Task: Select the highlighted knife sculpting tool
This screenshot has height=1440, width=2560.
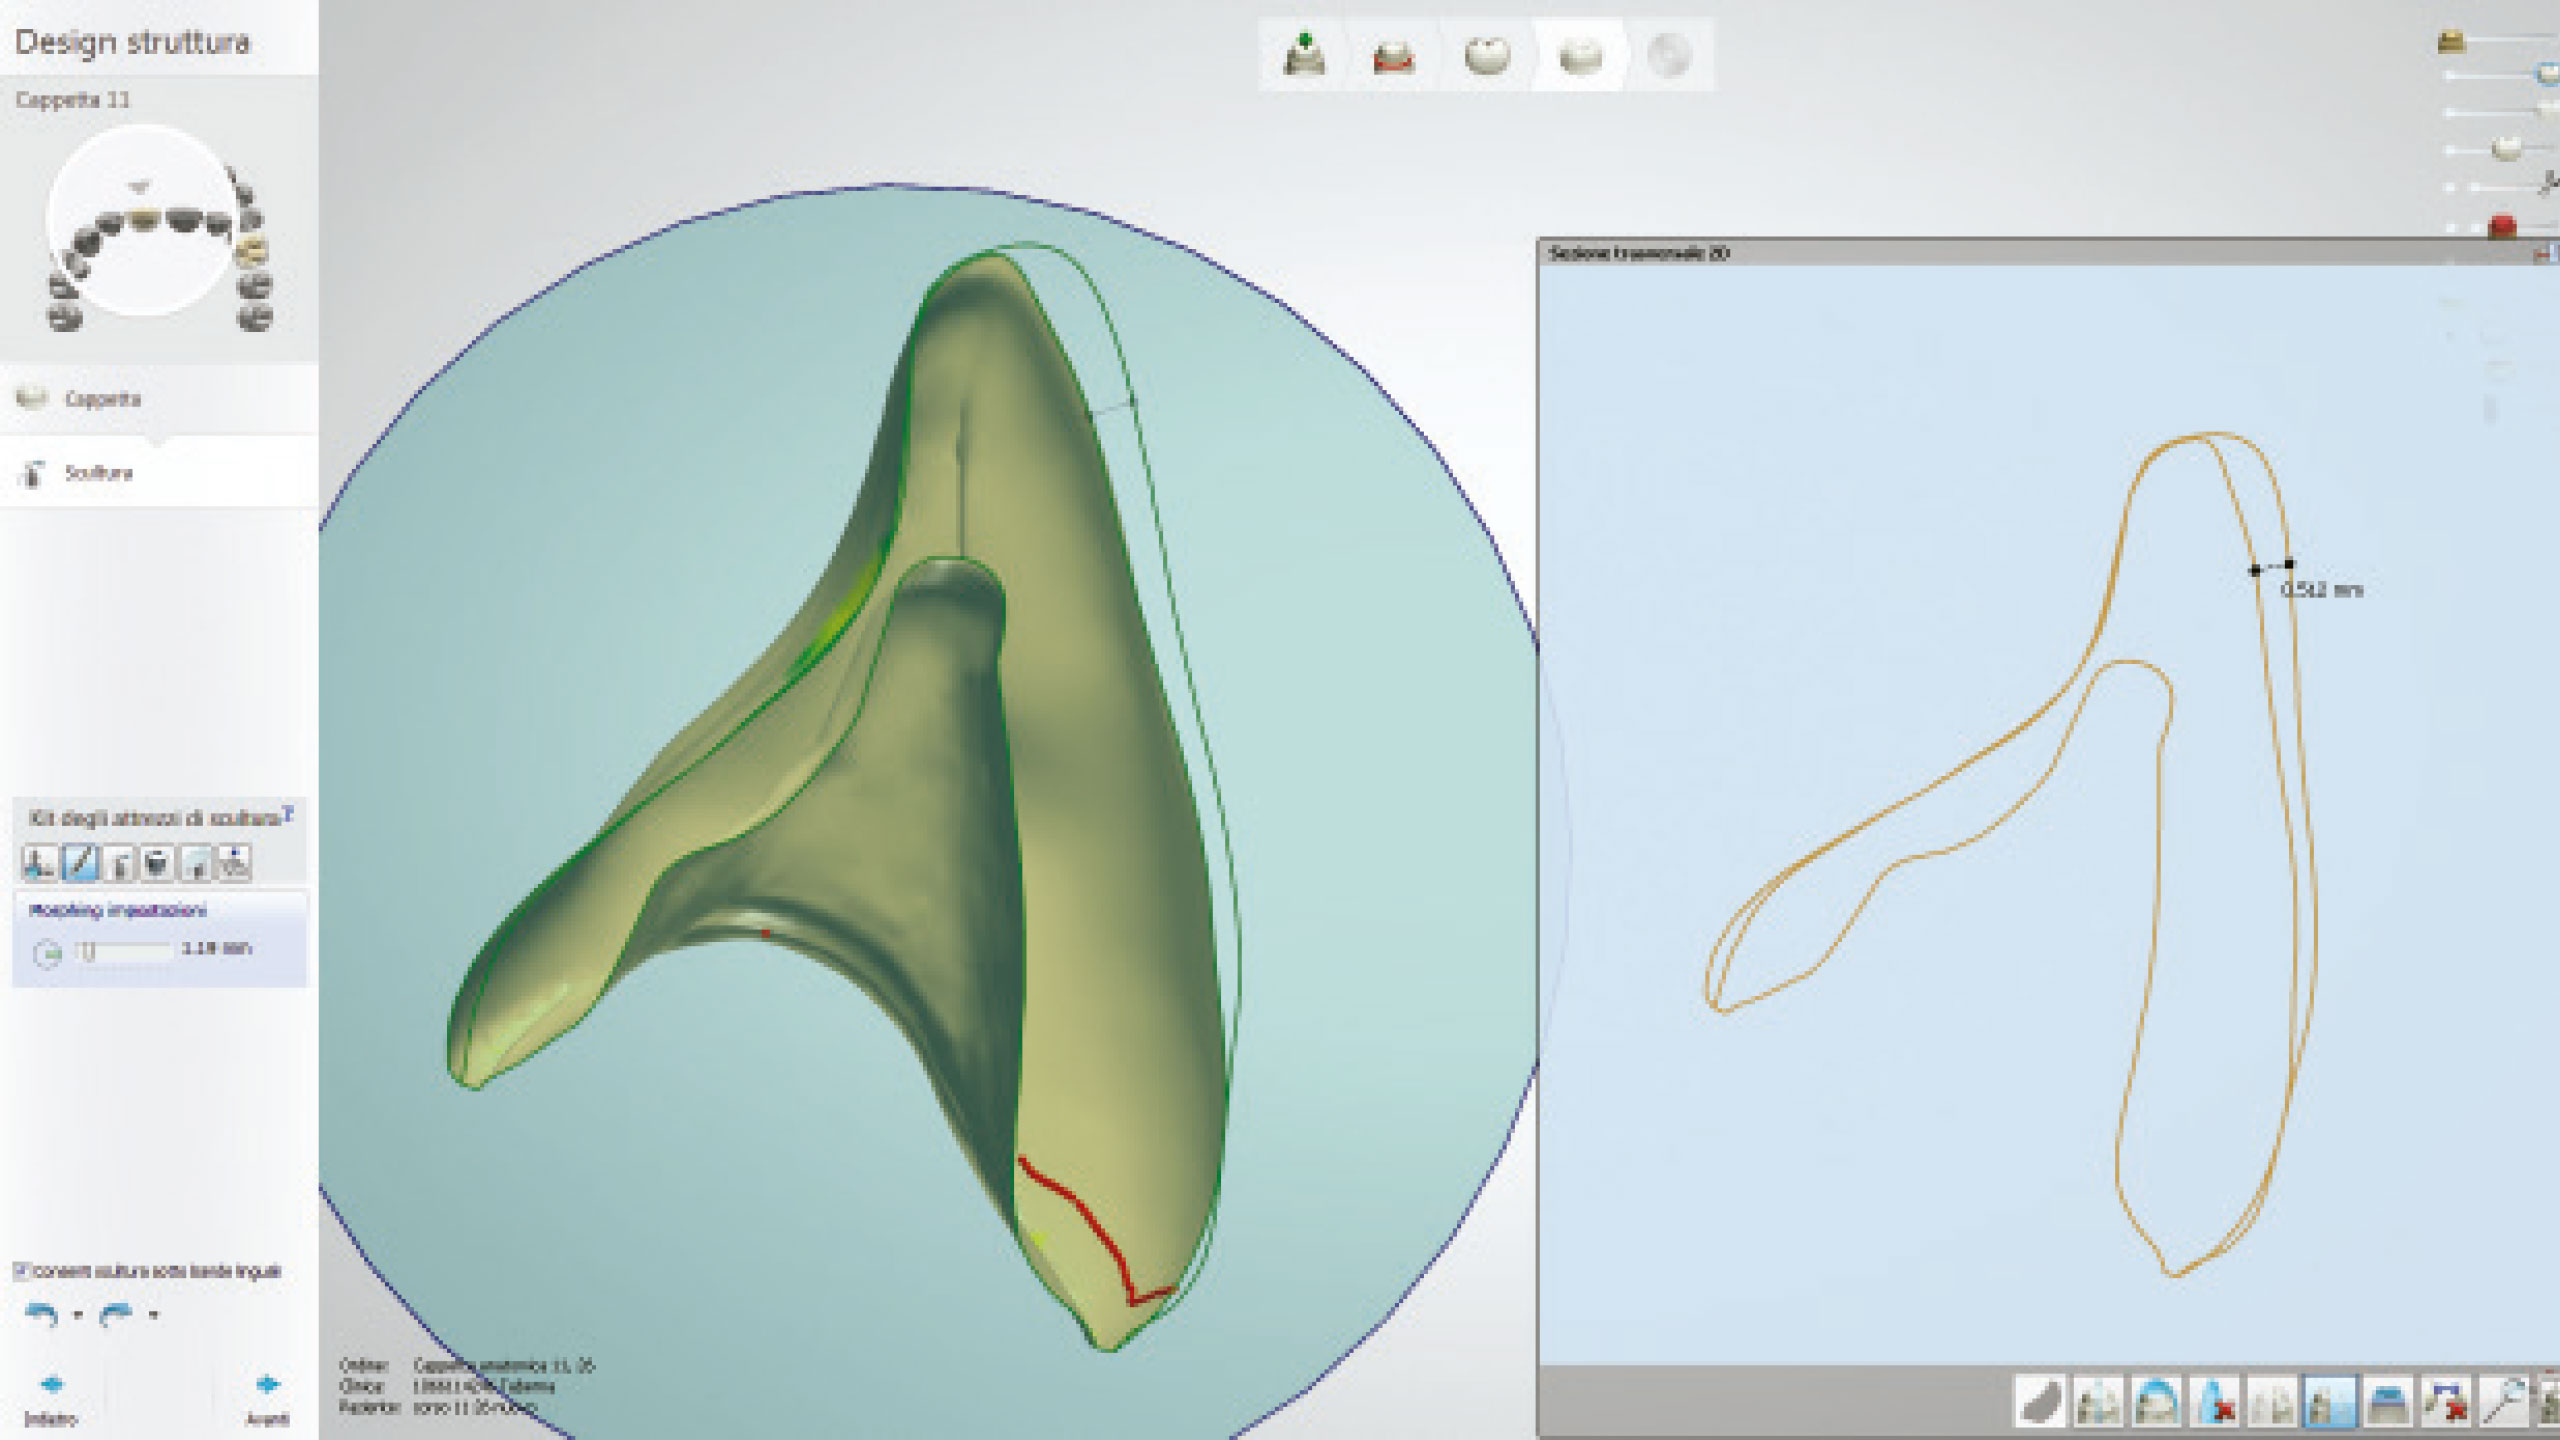Action: (x=79, y=862)
